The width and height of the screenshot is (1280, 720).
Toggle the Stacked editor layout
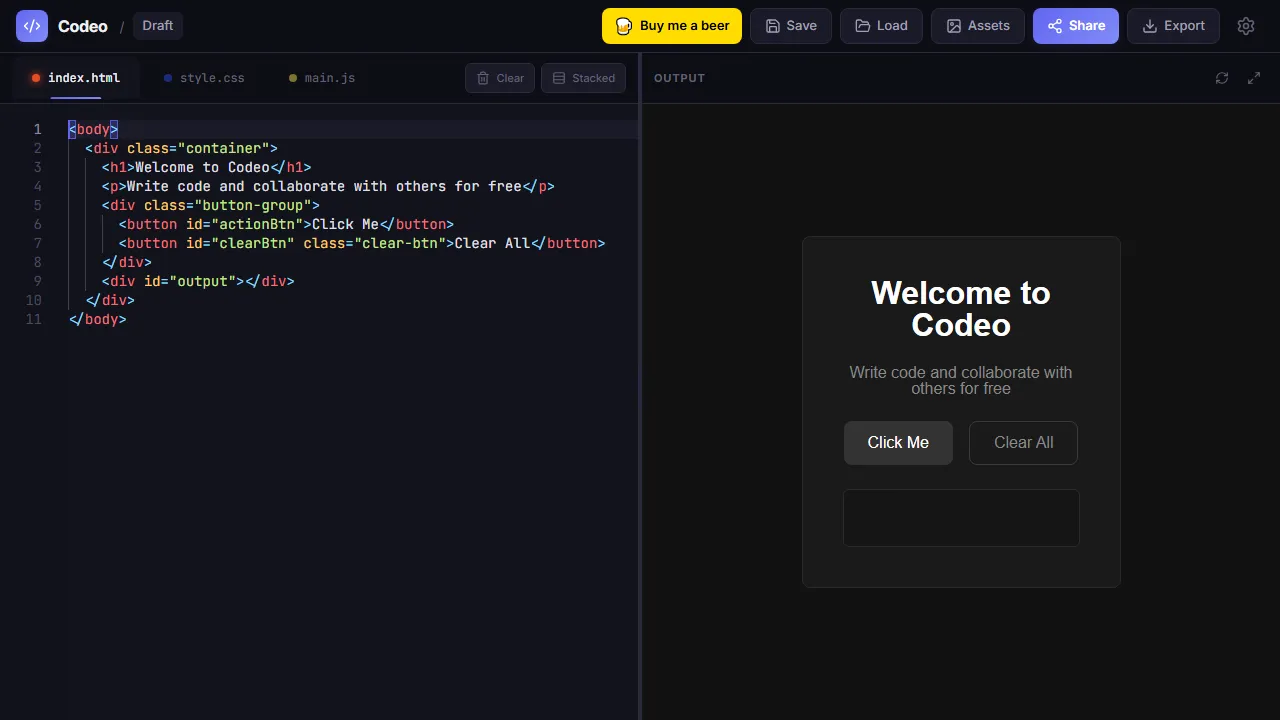(x=583, y=77)
